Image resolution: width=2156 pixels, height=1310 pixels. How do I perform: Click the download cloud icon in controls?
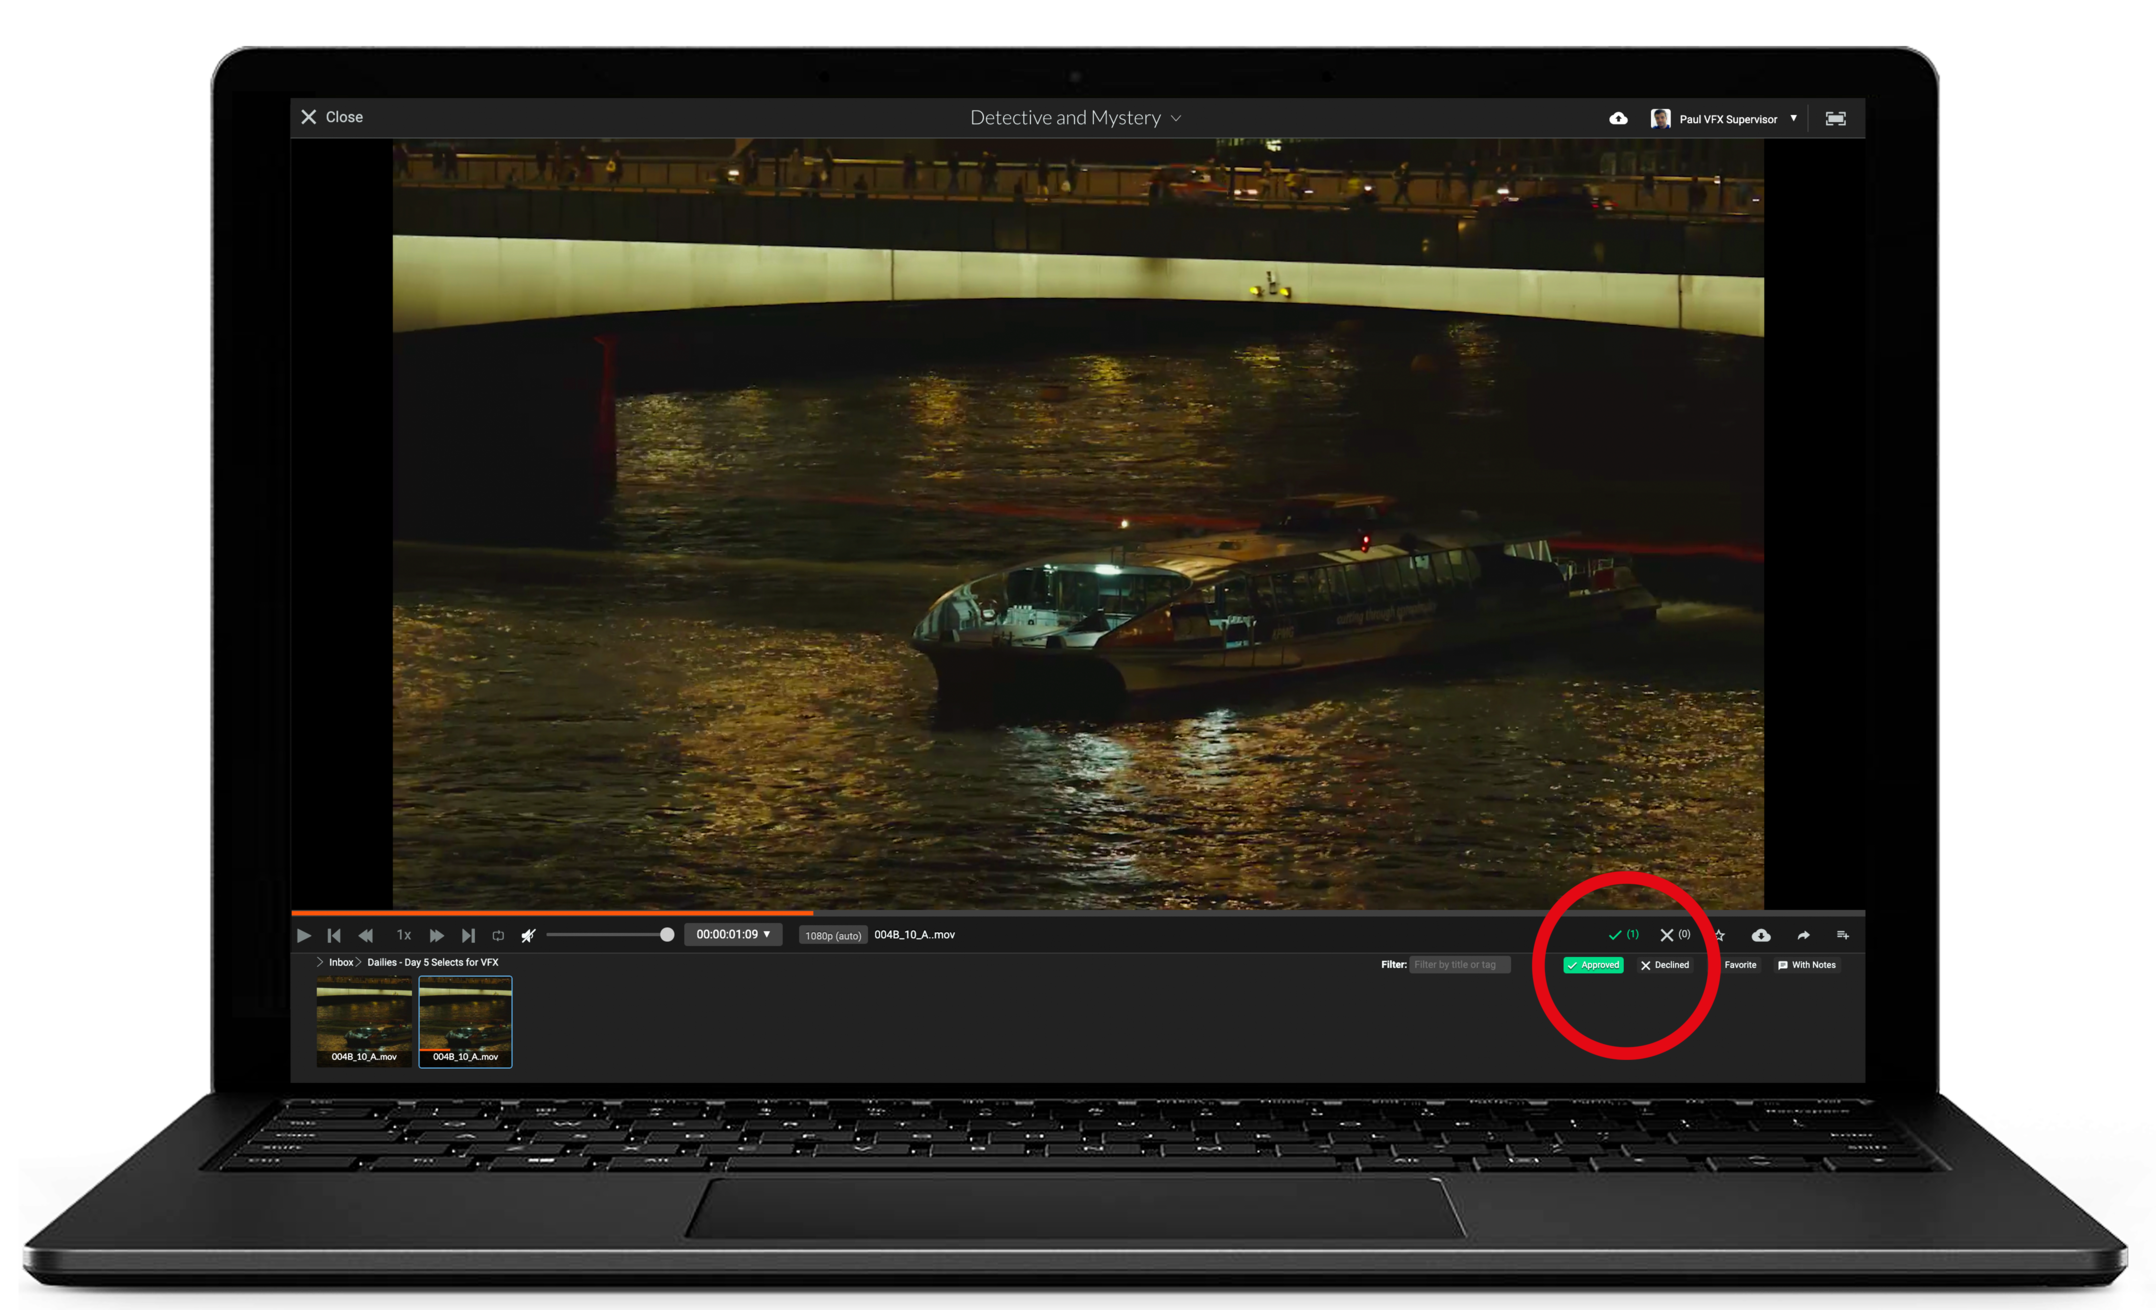point(1761,935)
